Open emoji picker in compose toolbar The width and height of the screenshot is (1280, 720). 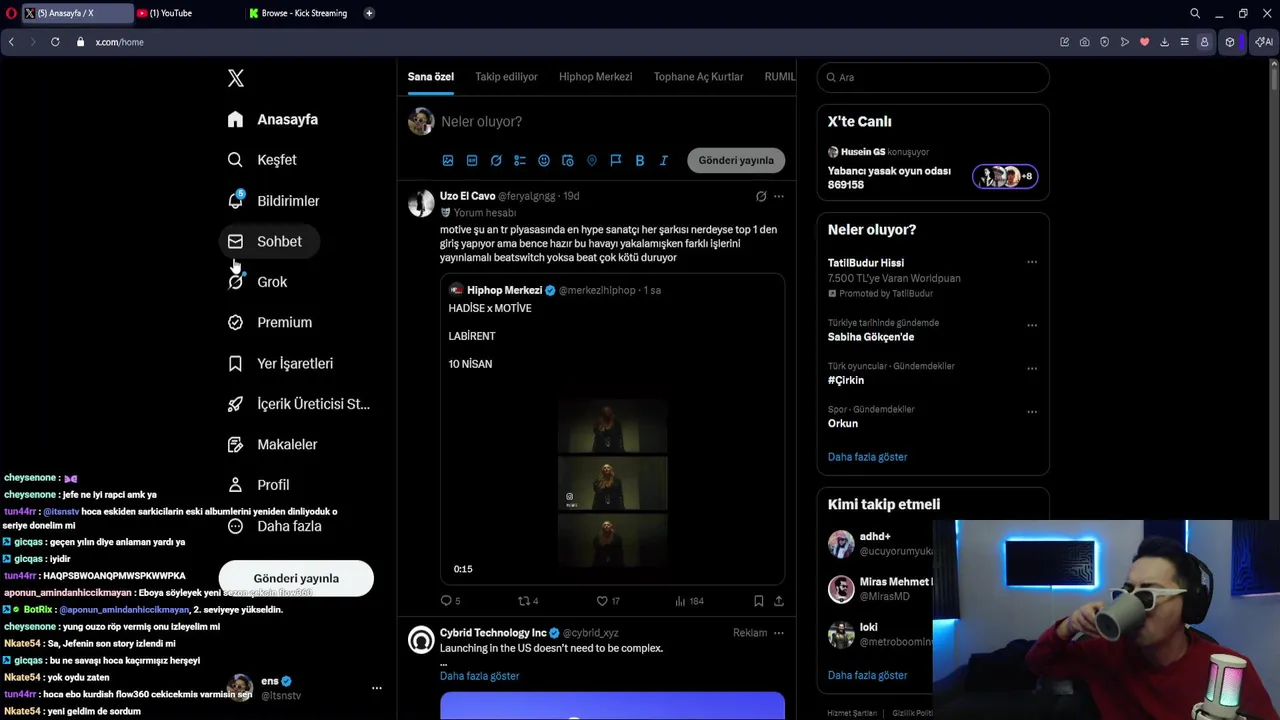pos(544,160)
